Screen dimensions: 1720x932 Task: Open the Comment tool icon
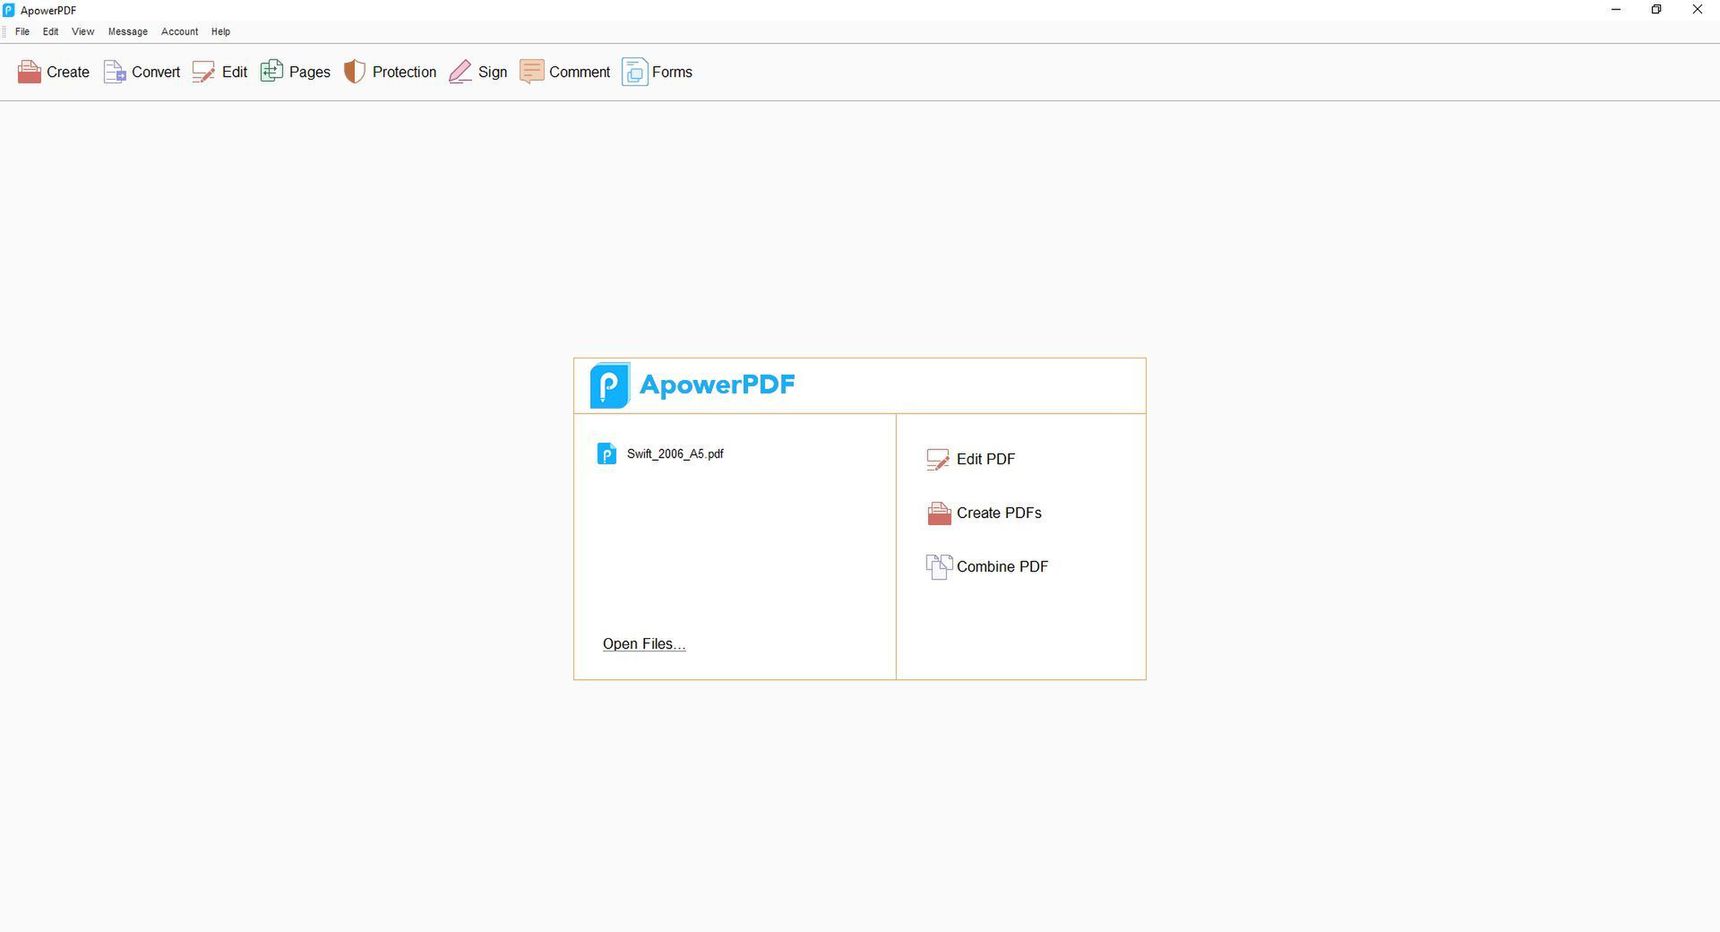[532, 72]
